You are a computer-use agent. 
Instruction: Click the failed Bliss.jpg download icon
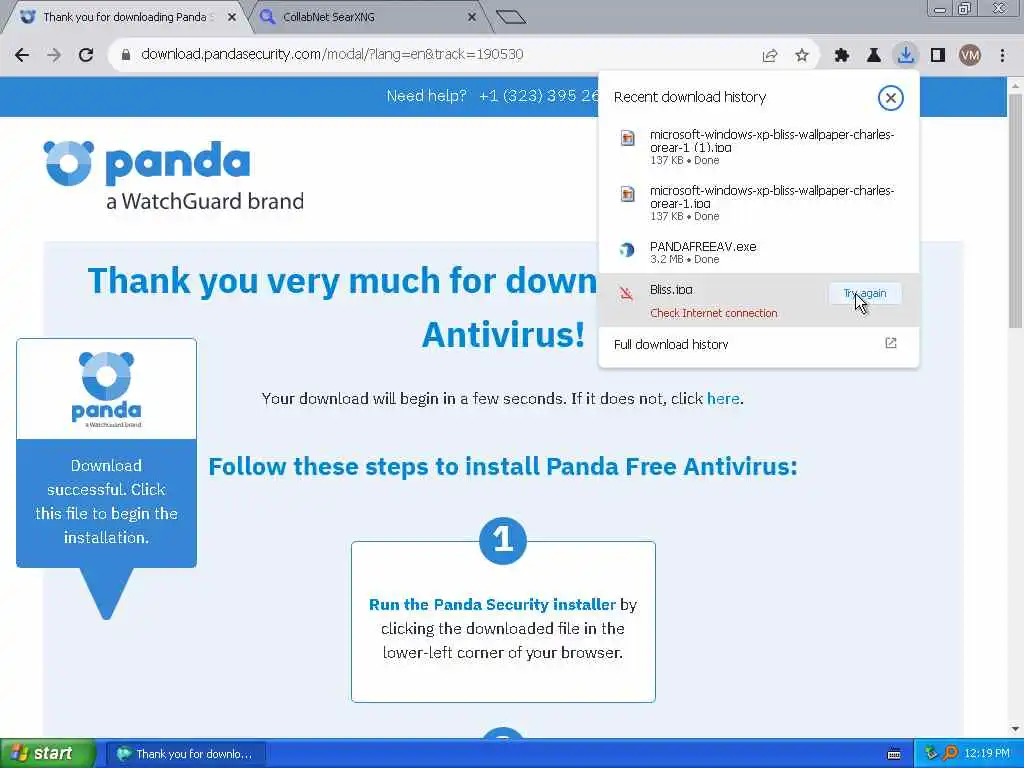pos(626,293)
